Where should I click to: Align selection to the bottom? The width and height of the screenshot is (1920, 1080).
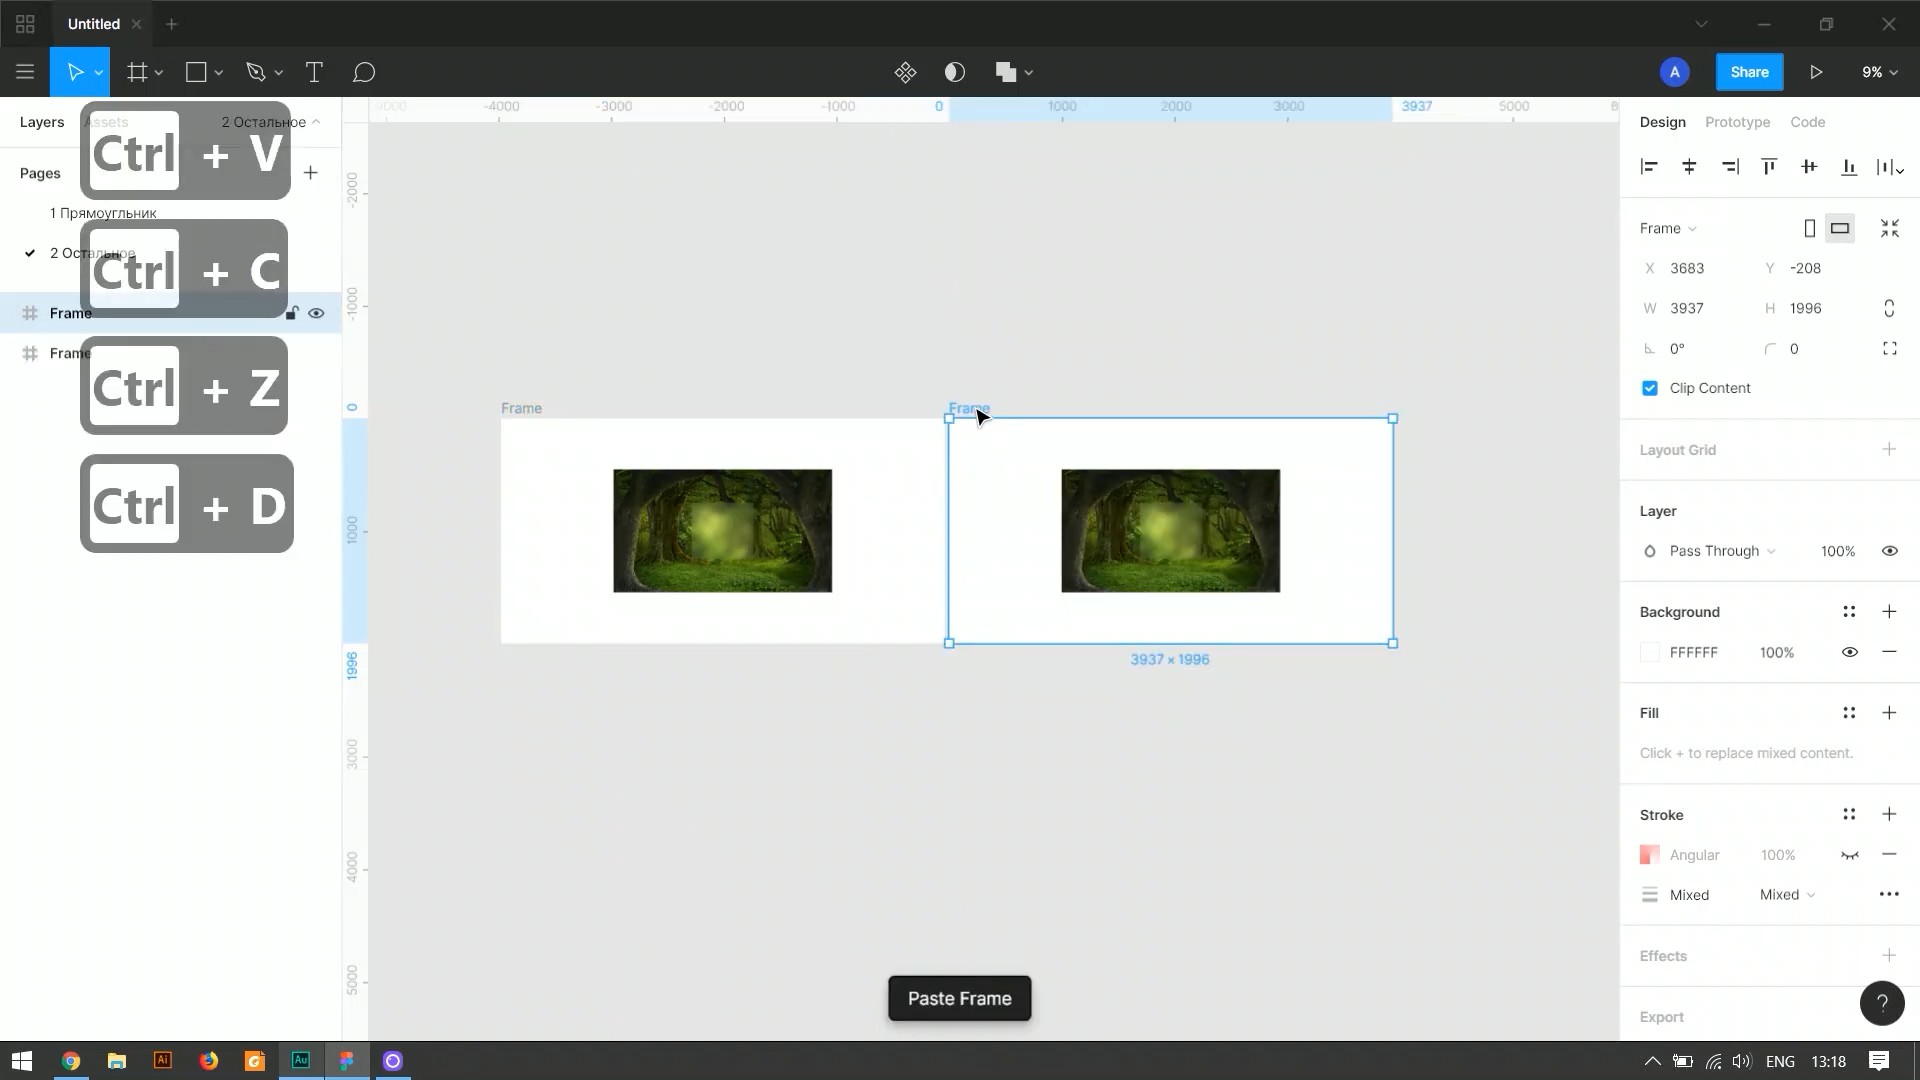click(1849, 167)
